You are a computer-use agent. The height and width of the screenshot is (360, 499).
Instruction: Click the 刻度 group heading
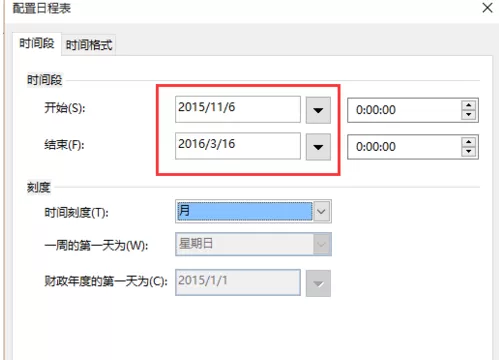coord(39,187)
